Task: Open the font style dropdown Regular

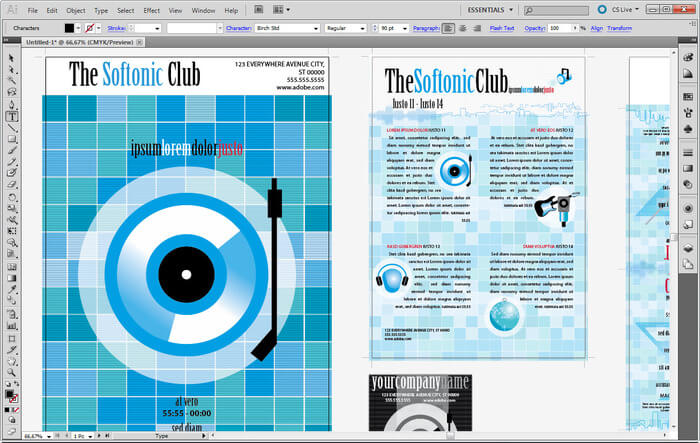Action: (362, 28)
